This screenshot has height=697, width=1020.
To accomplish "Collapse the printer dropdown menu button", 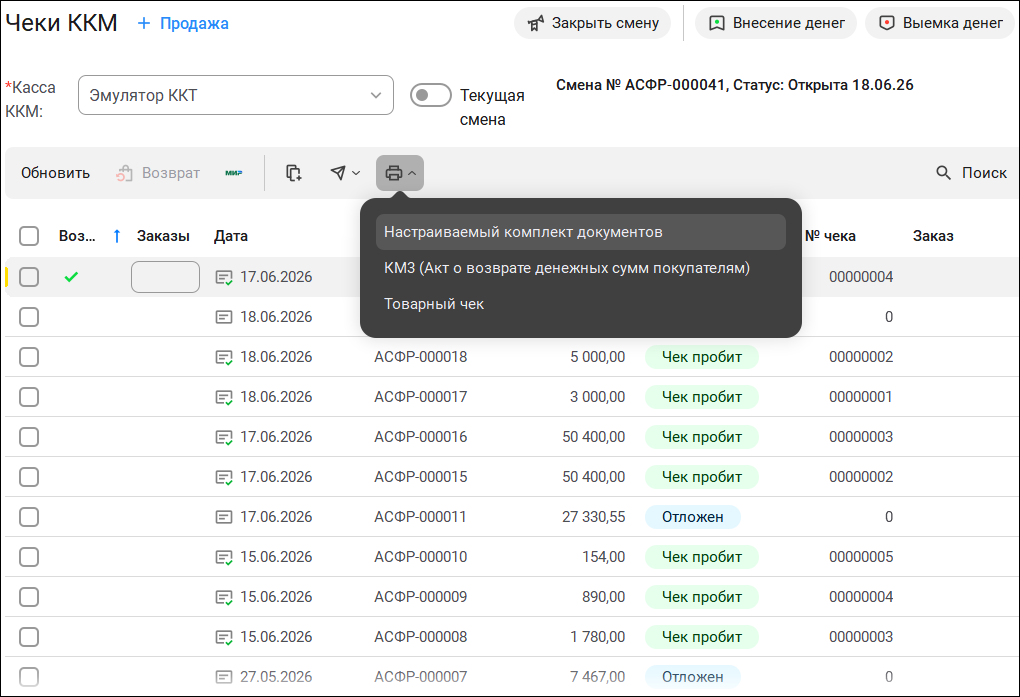I will click(x=400, y=173).
